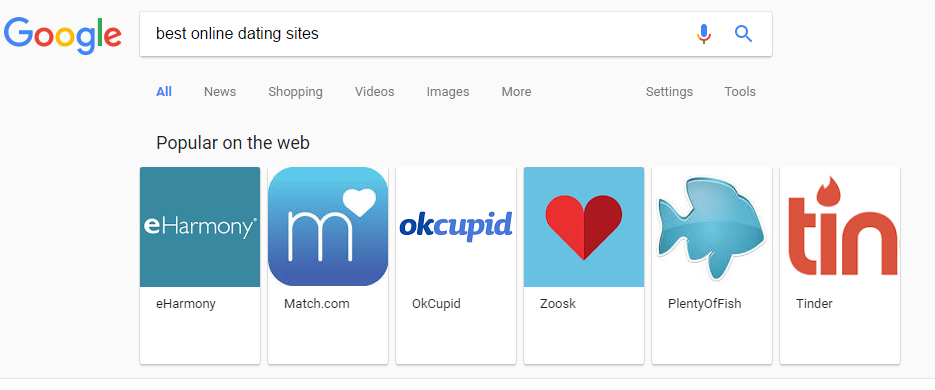The height and width of the screenshot is (390, 935).
Task: Select the Match.com heart logo image
Action: pos(328,227)
